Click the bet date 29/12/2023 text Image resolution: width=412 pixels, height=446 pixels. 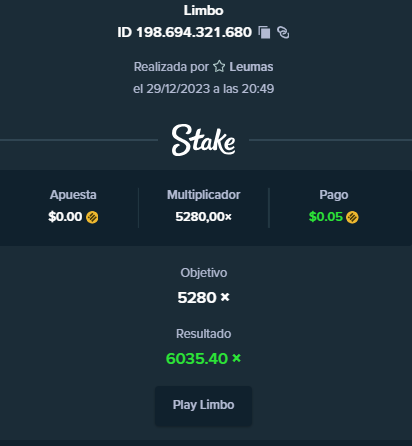178,89
